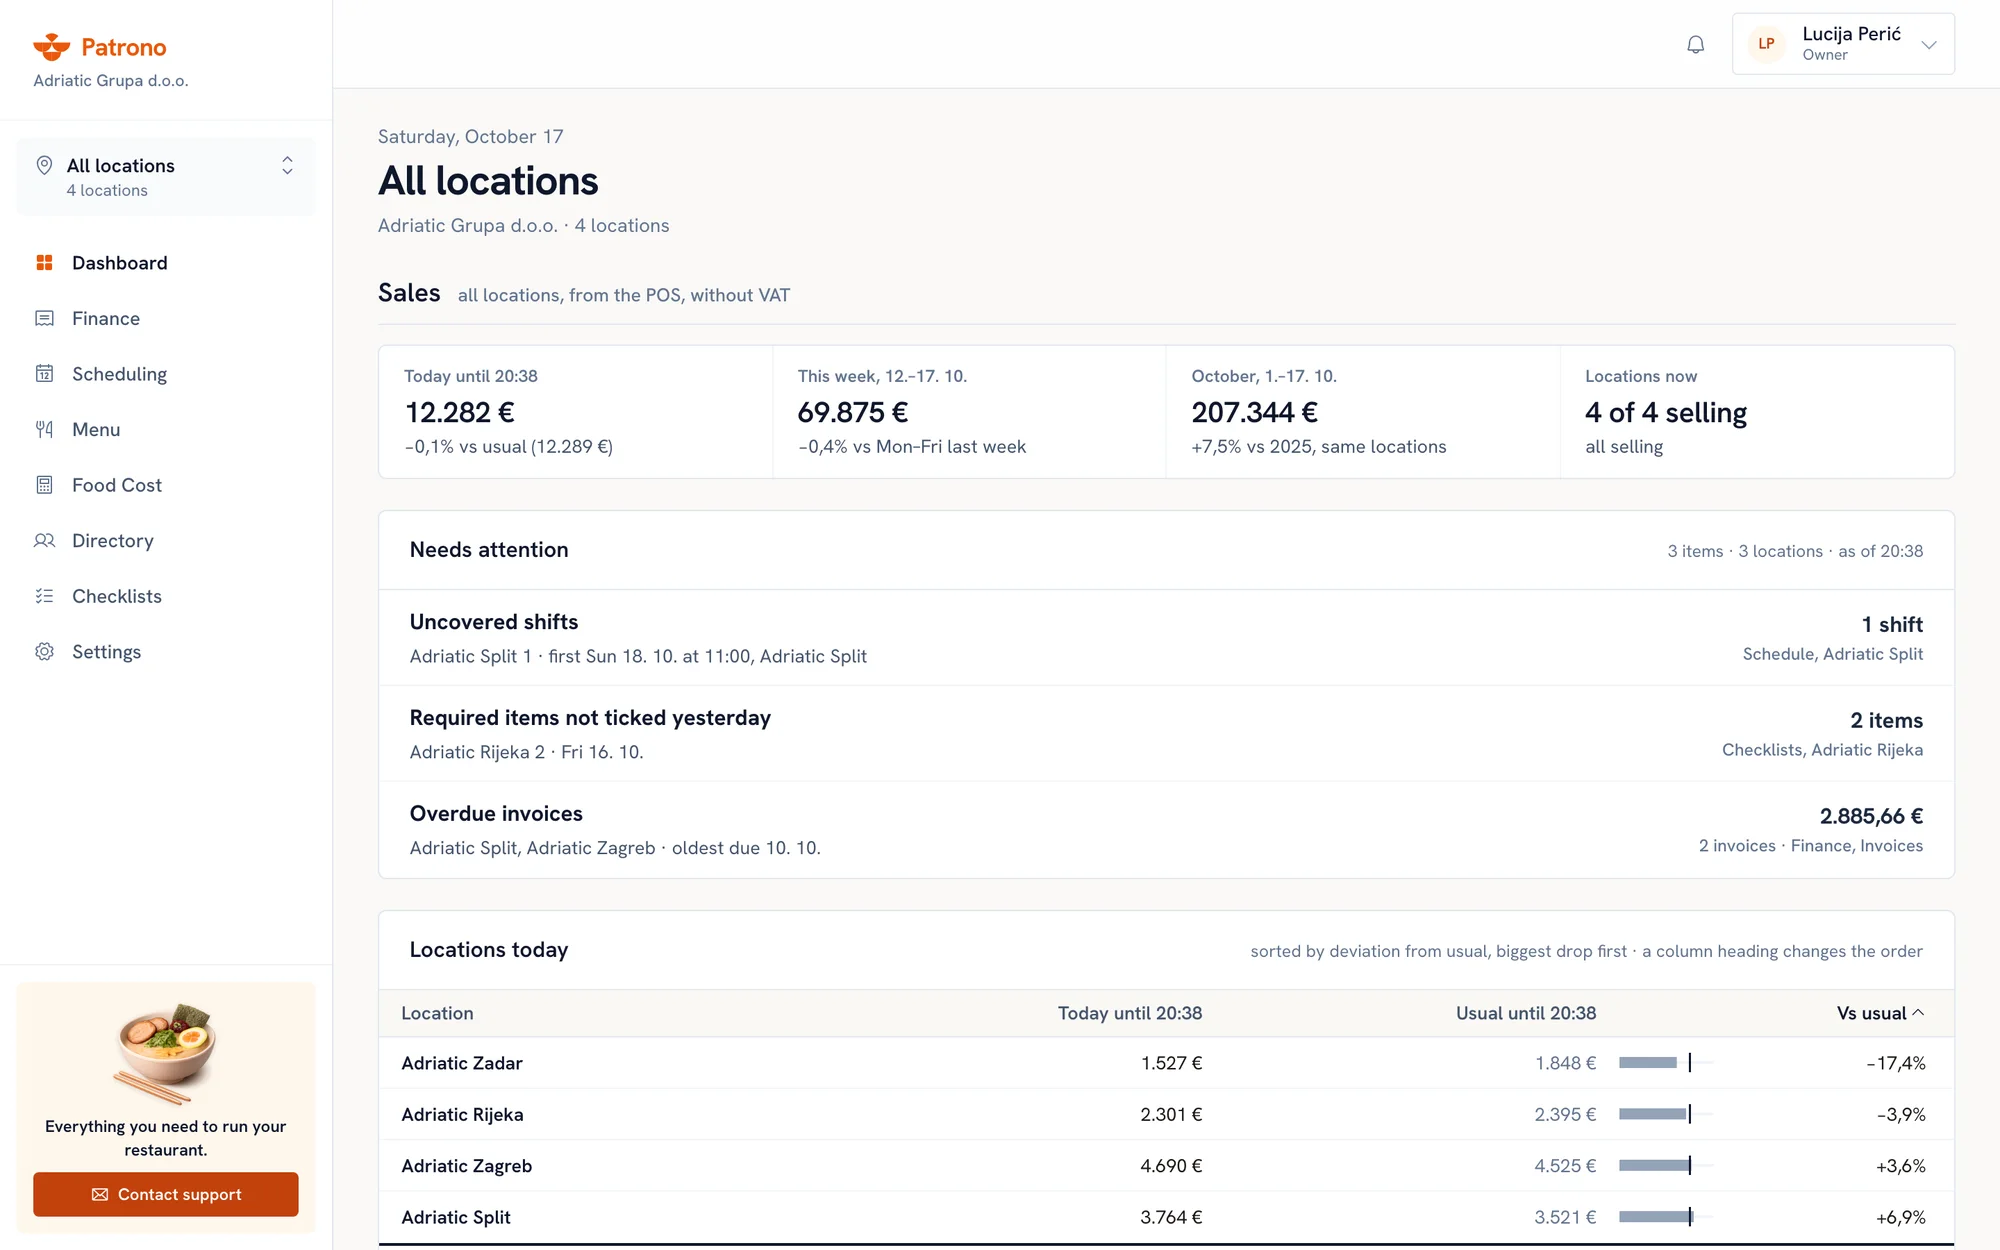Open Required items not ticked yesterday
The width and height of the screenshot is (2000, 1250).
(1166, 734)
